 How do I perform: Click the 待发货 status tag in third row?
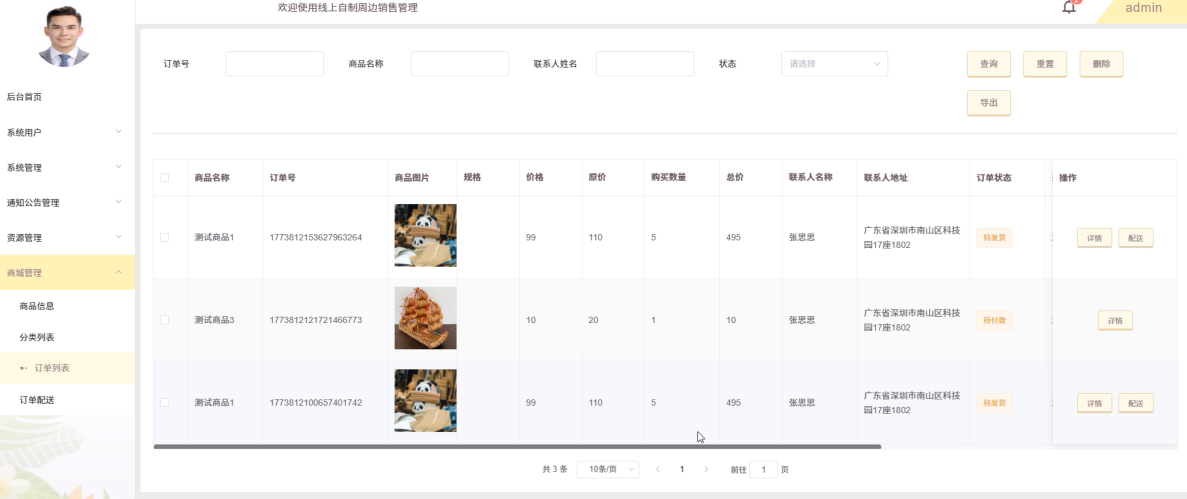point(994,403)
